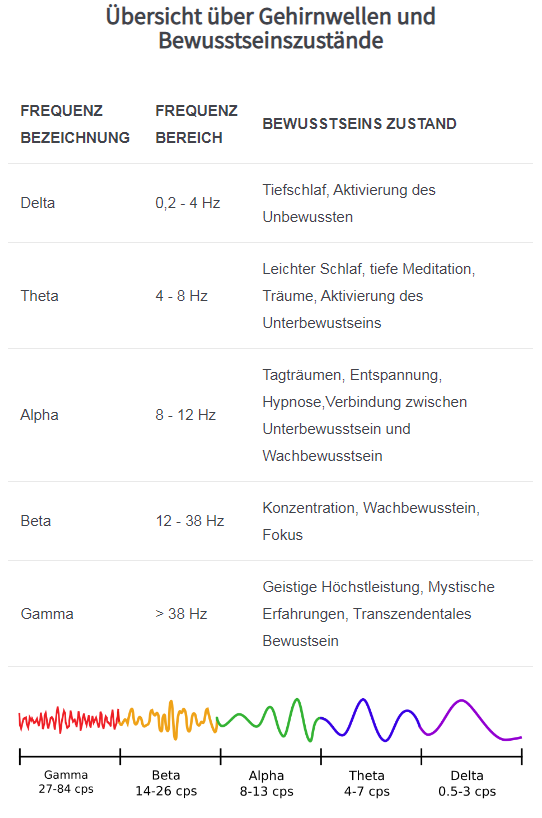This screenshot has width=542, height=818.
Task: Select the Beta 14-26 cps label
Action: tap(166, 783)
